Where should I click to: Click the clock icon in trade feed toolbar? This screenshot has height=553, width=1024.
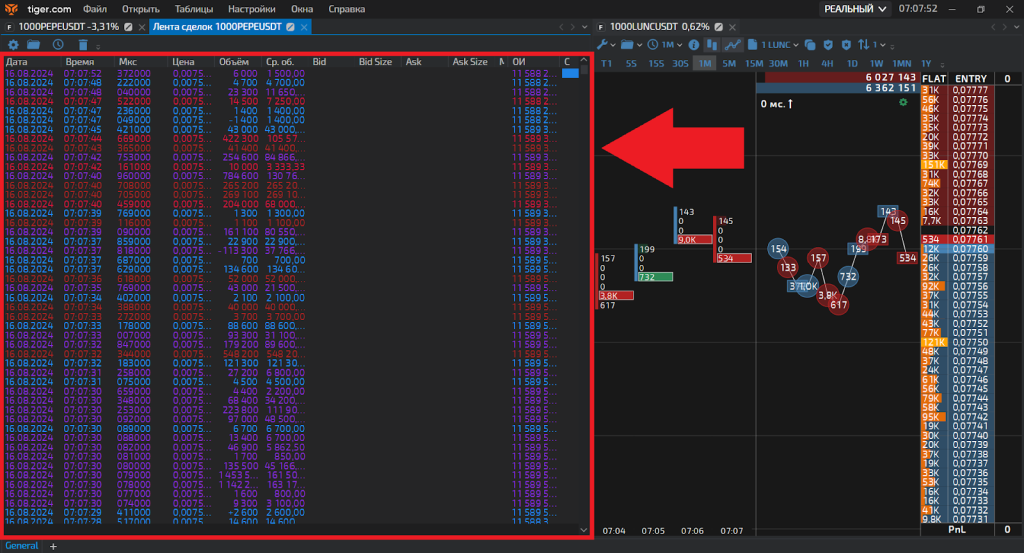pos(58,45)
